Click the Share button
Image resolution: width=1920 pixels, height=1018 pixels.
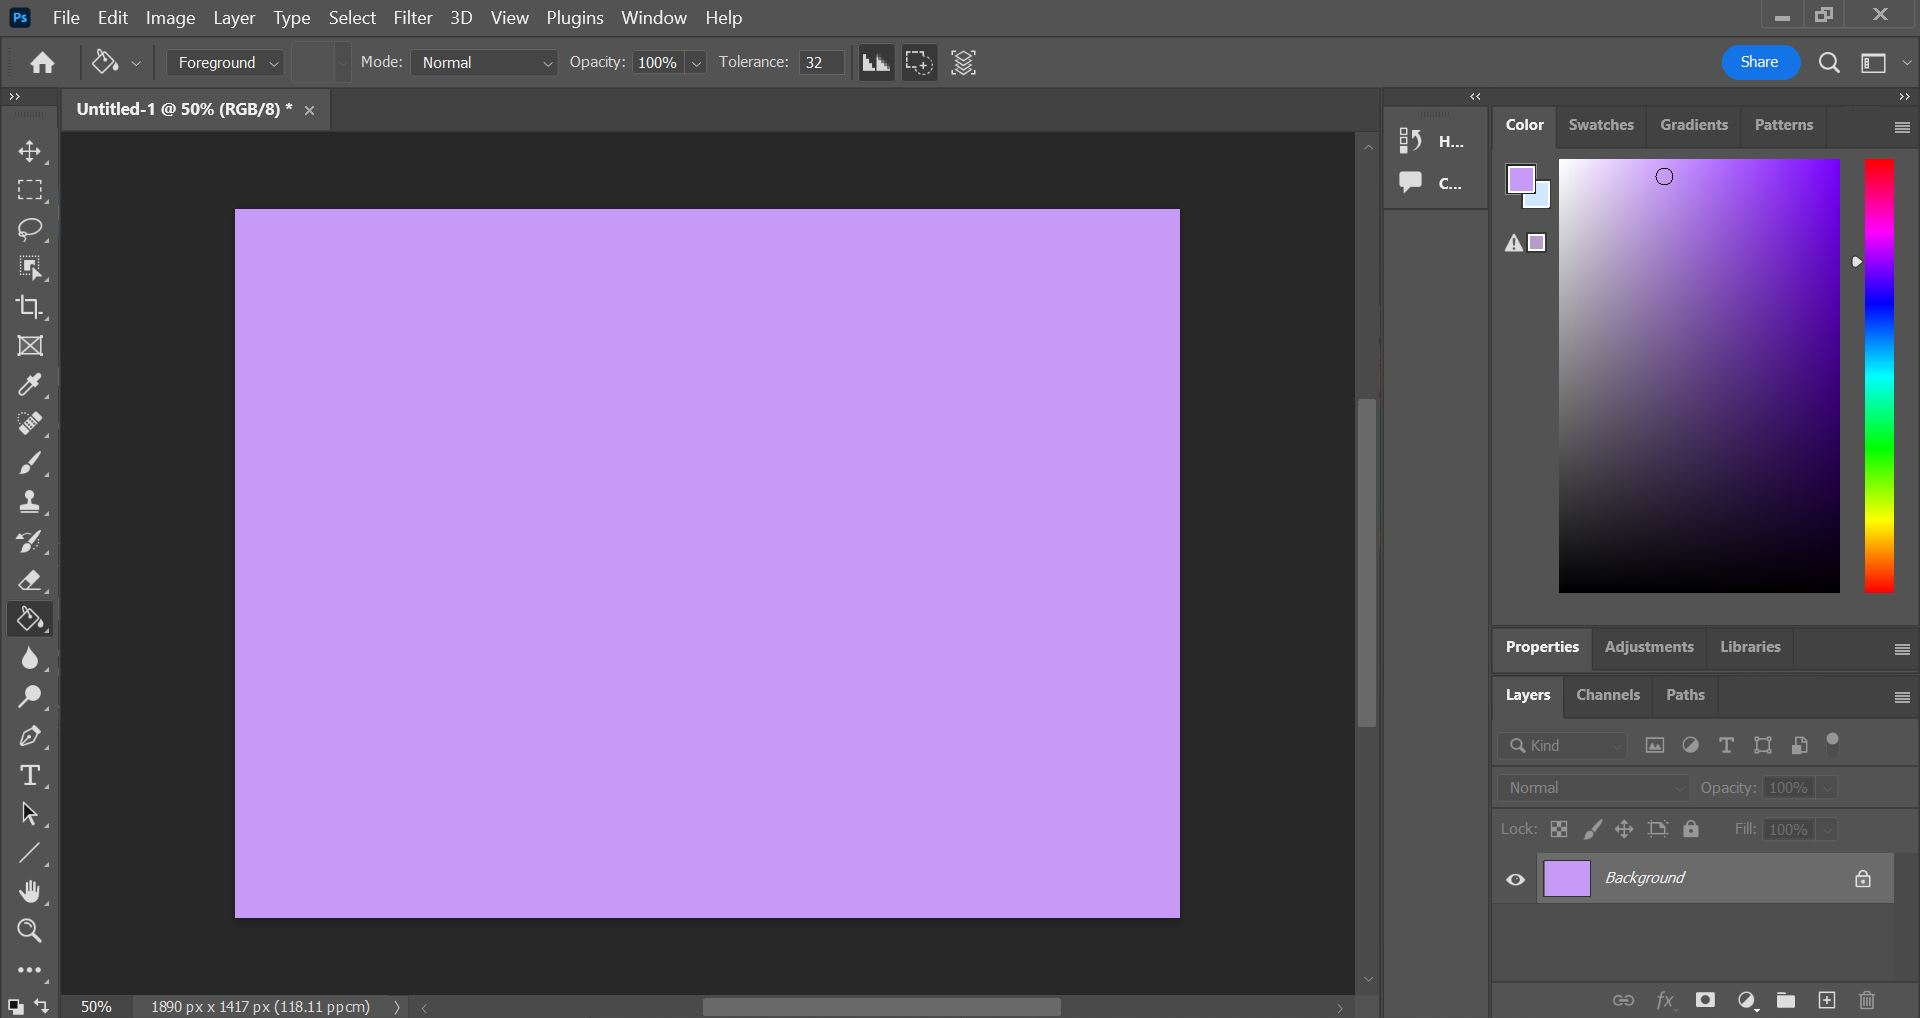click(x=1759, y=62)
